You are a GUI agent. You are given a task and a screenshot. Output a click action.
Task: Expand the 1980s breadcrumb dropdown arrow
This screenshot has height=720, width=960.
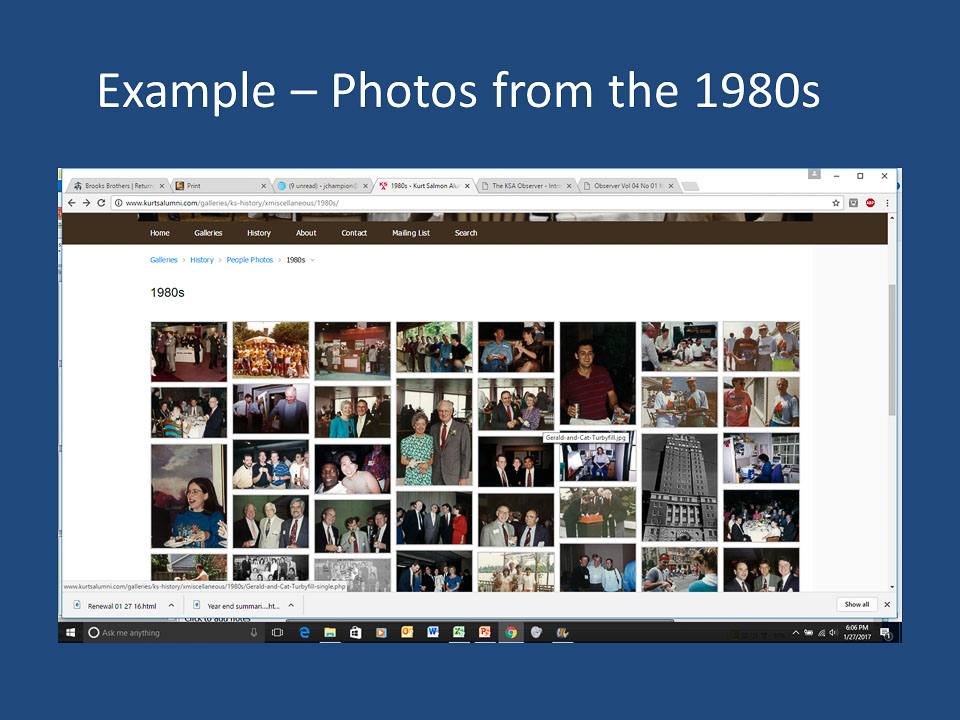[x=313, y=260]
